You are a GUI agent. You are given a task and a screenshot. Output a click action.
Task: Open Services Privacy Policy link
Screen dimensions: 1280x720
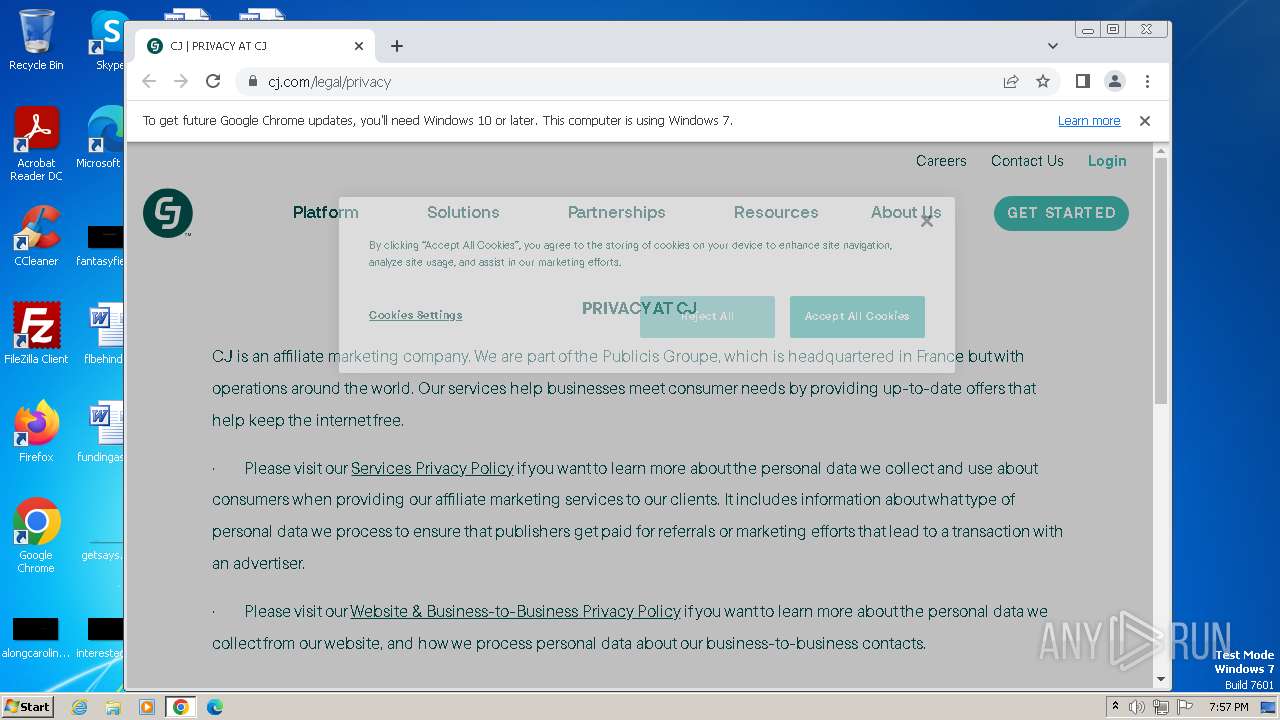[432, 468]
